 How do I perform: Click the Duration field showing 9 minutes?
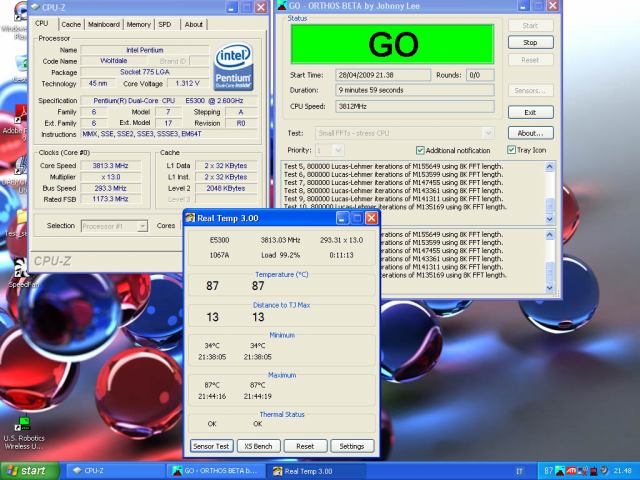(x=415, y=90)
